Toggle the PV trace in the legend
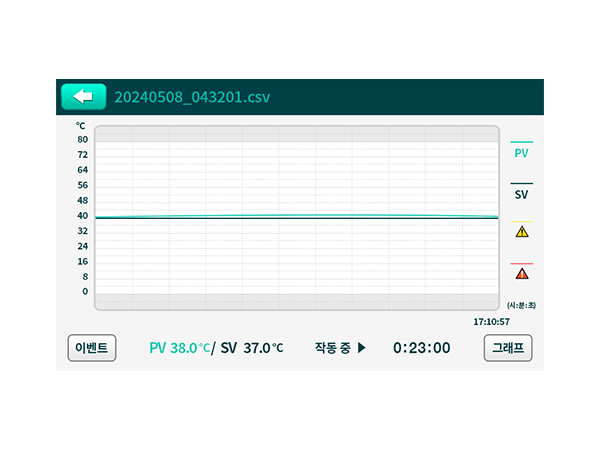 (x=521, y=153)
